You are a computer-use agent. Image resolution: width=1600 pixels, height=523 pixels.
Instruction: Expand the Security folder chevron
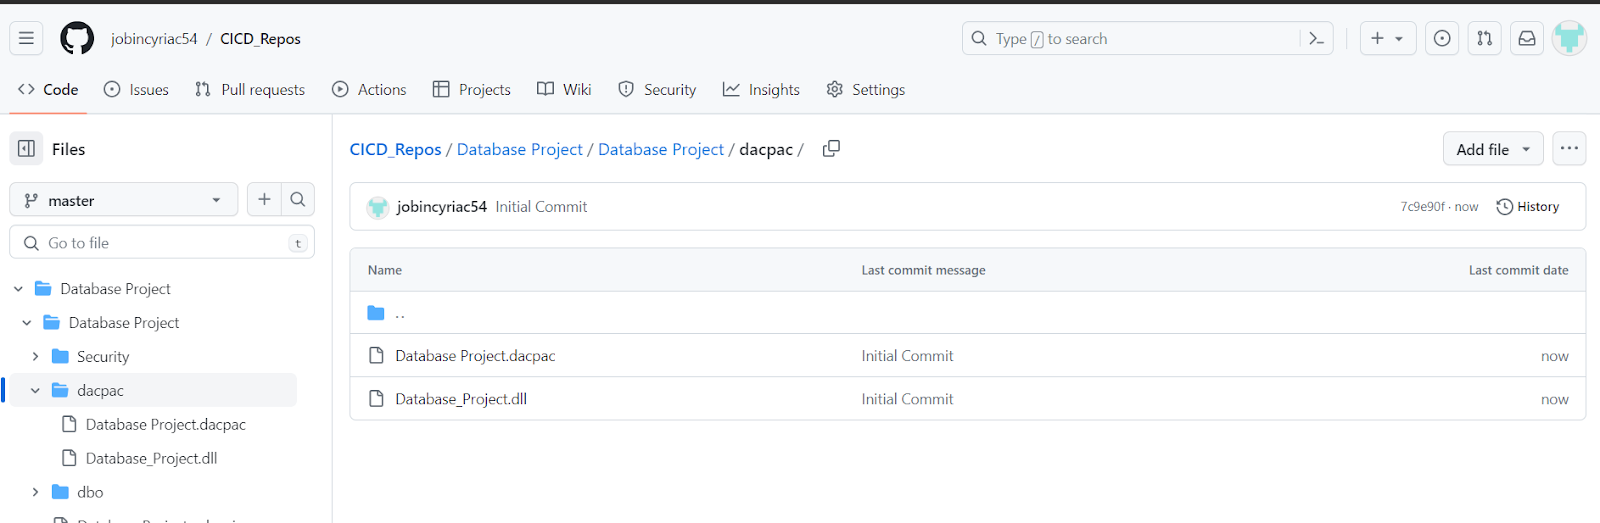(35, 357)
